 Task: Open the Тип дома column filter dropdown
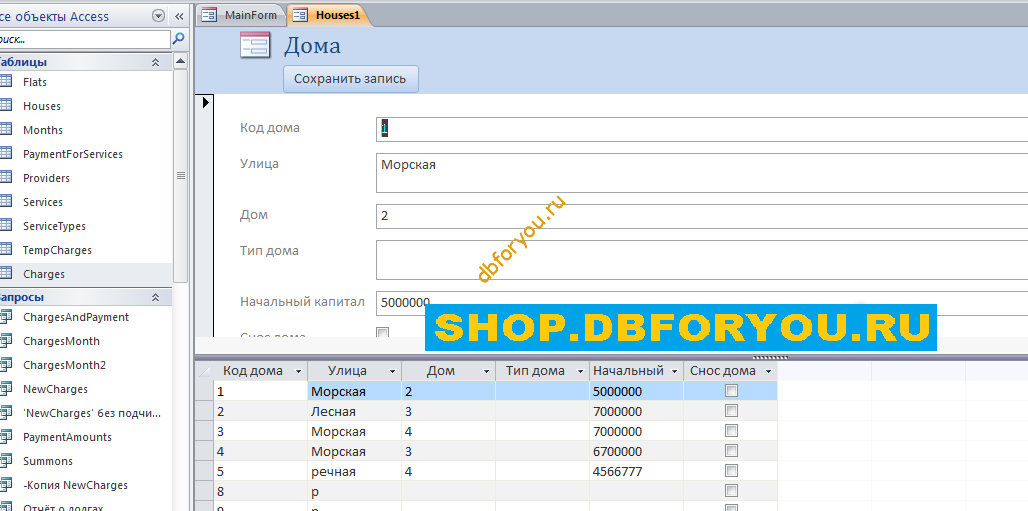click(x=580, y=371)
